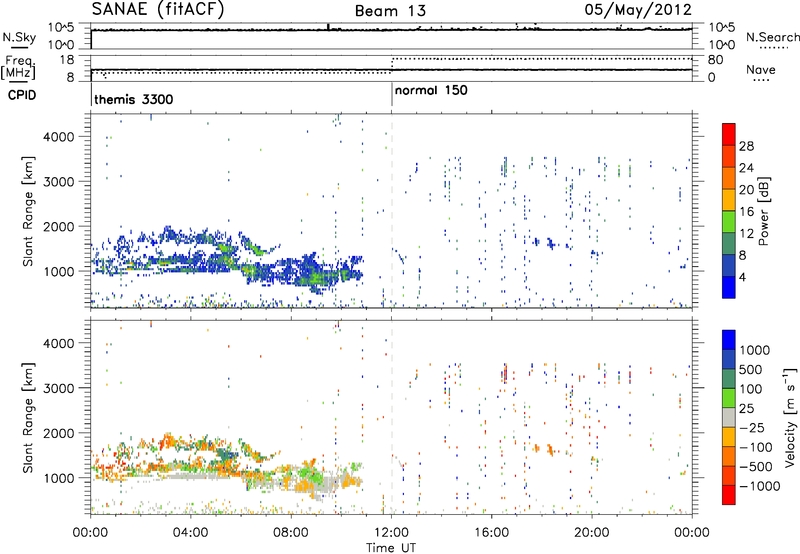The image size is (800, 554).
Task: Click the 'Power [dB]' colorbar title
Action: tap(764, 211)
